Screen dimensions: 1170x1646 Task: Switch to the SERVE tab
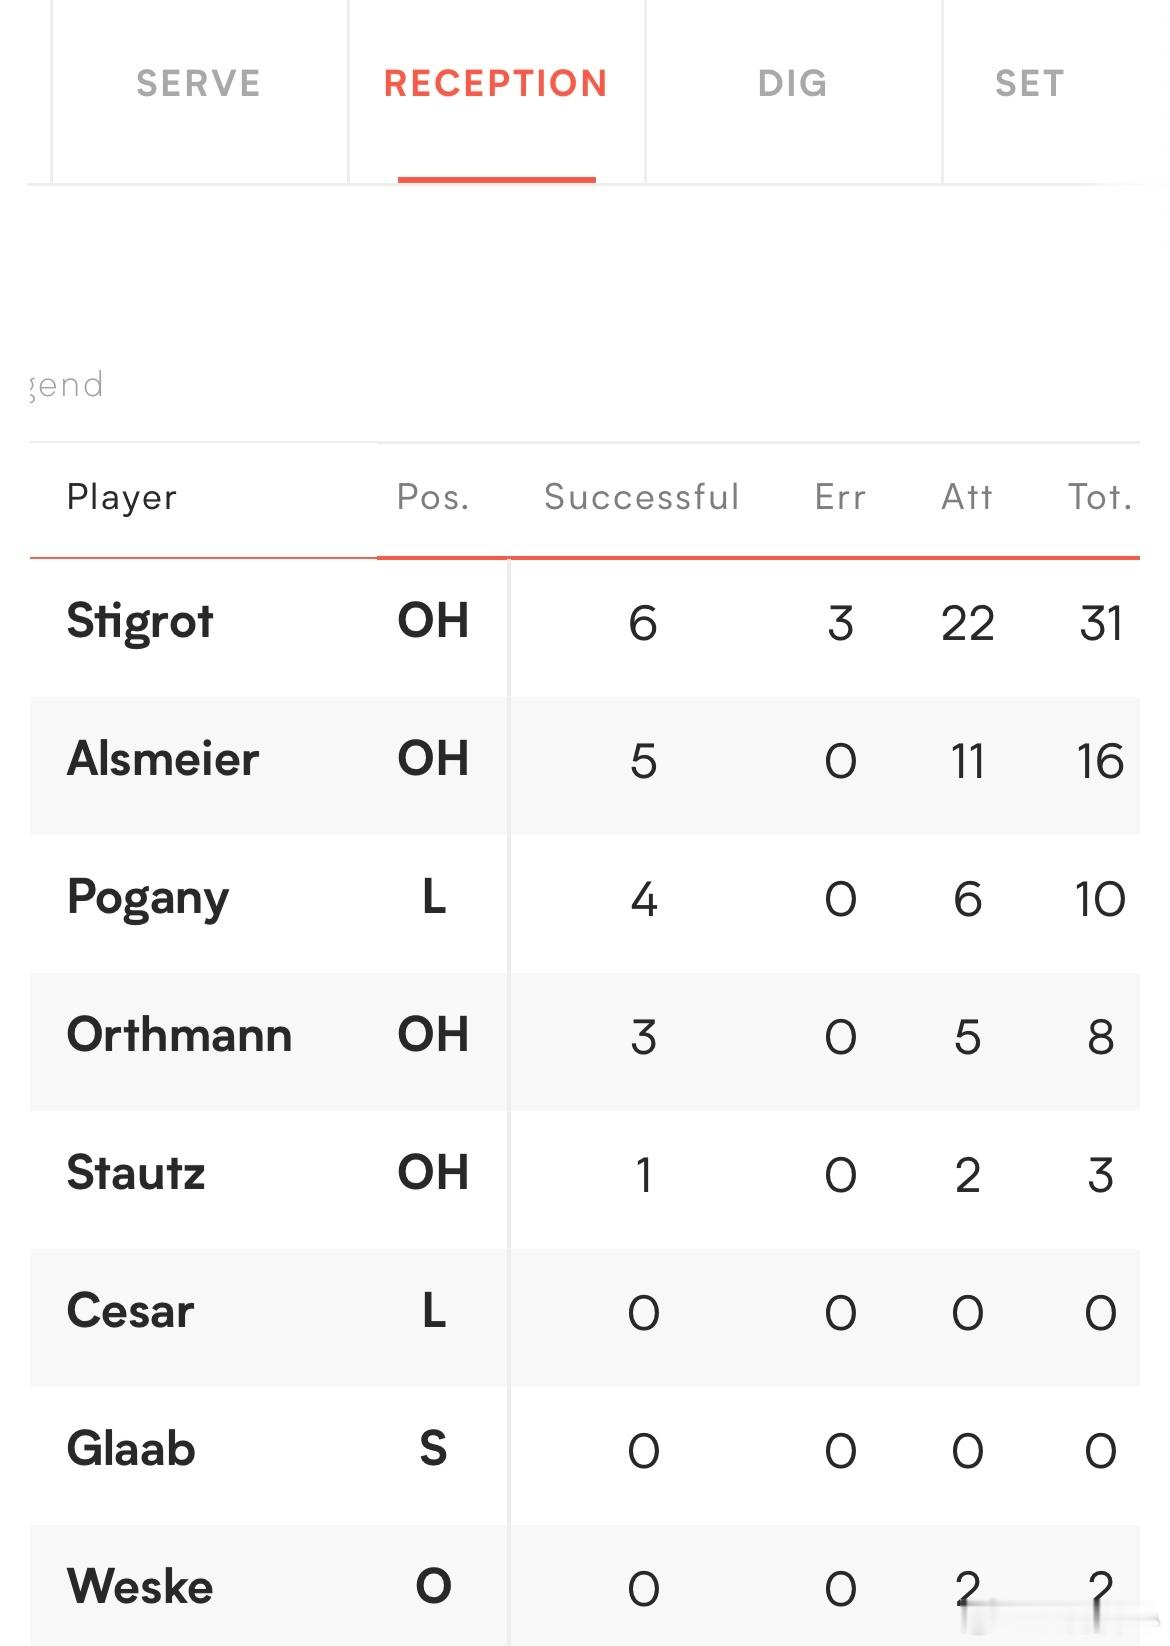click(198, 84)
